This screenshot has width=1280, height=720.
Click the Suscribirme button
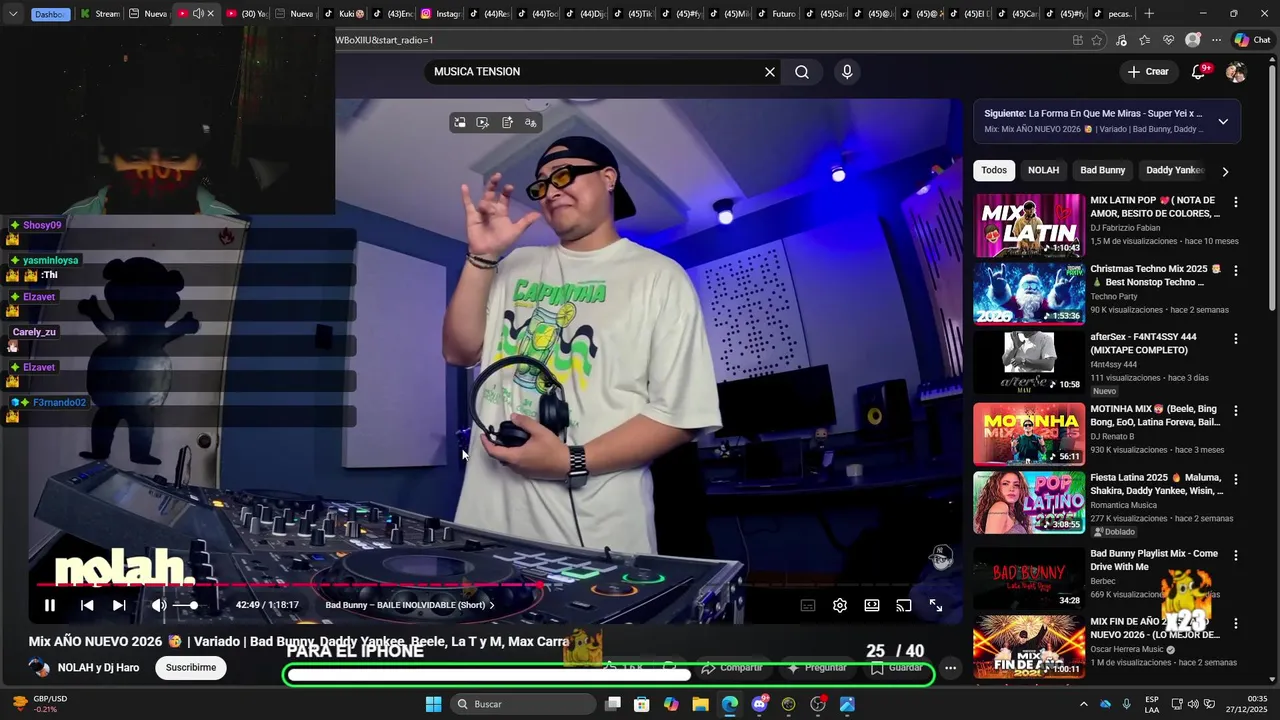(191, 667)
